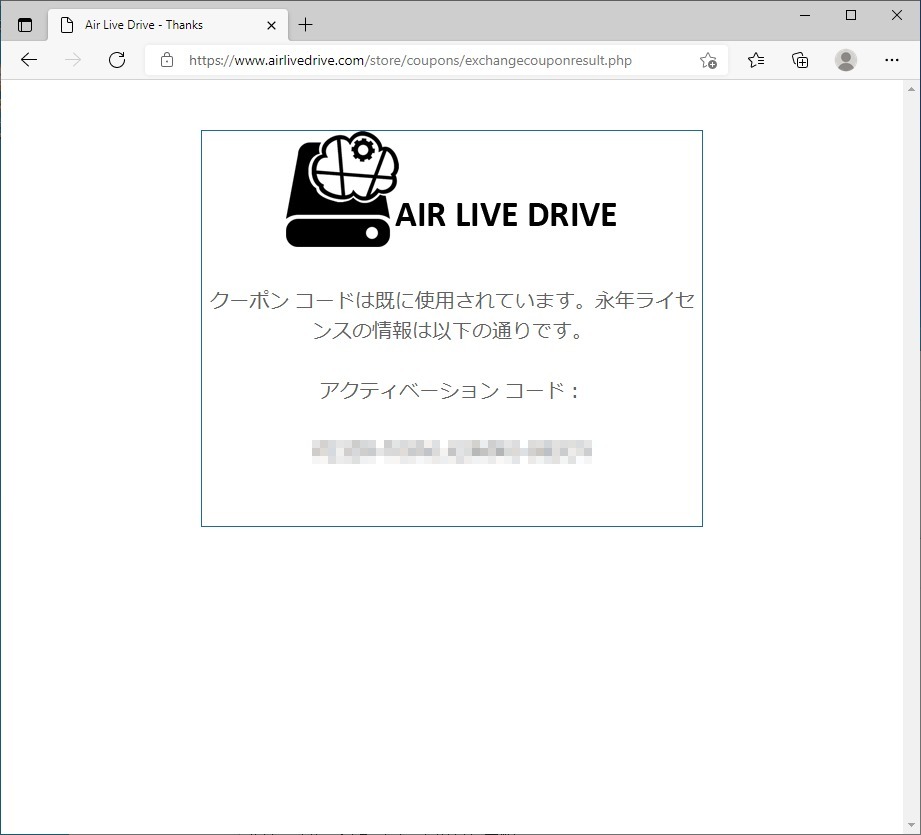The height and width of the screenshot is (835, 921).
Task: Open a new browser tab
Action: 305,25
